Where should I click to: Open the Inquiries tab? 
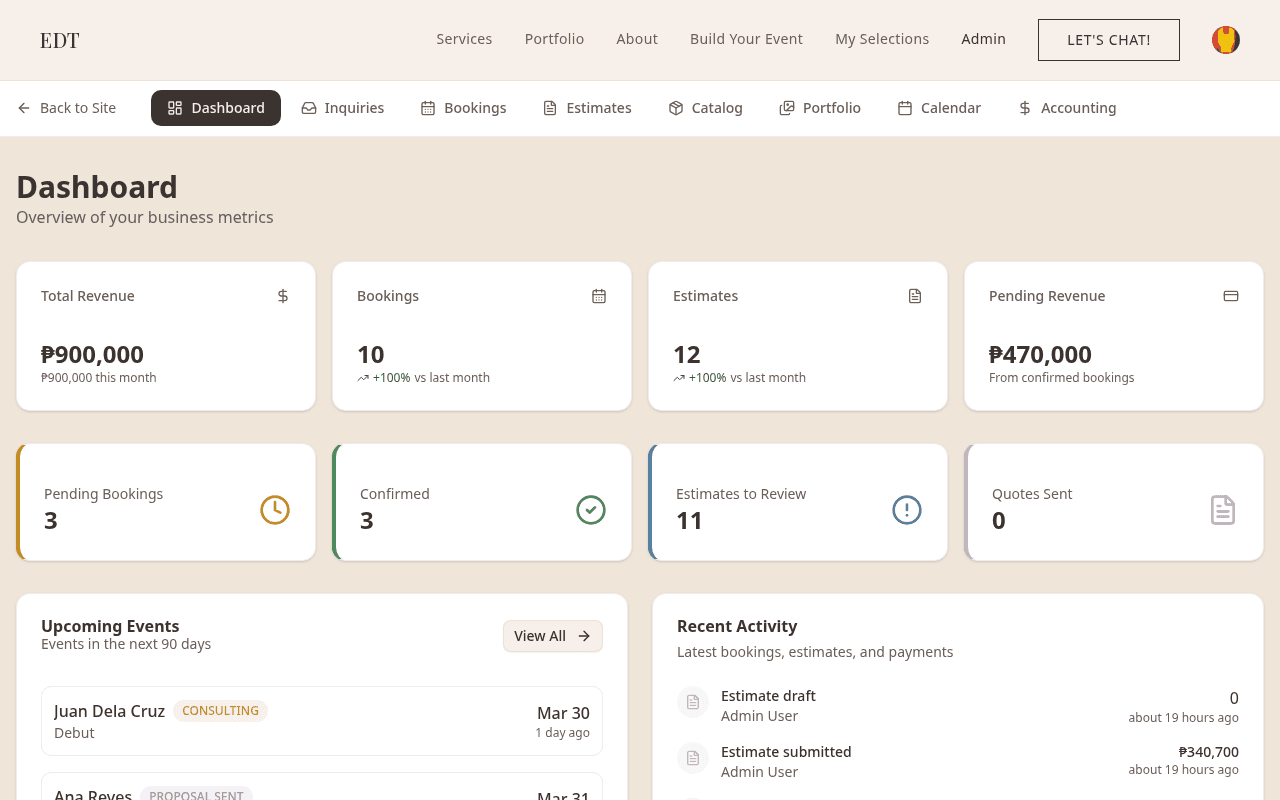tap(343, 108)
